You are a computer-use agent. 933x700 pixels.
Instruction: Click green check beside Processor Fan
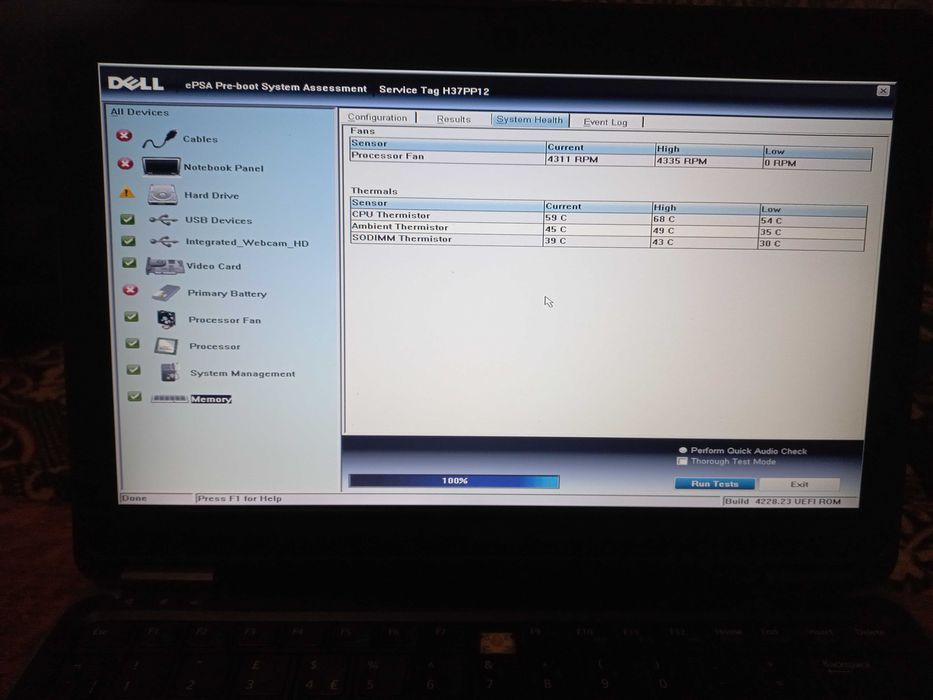pos(132,317)
